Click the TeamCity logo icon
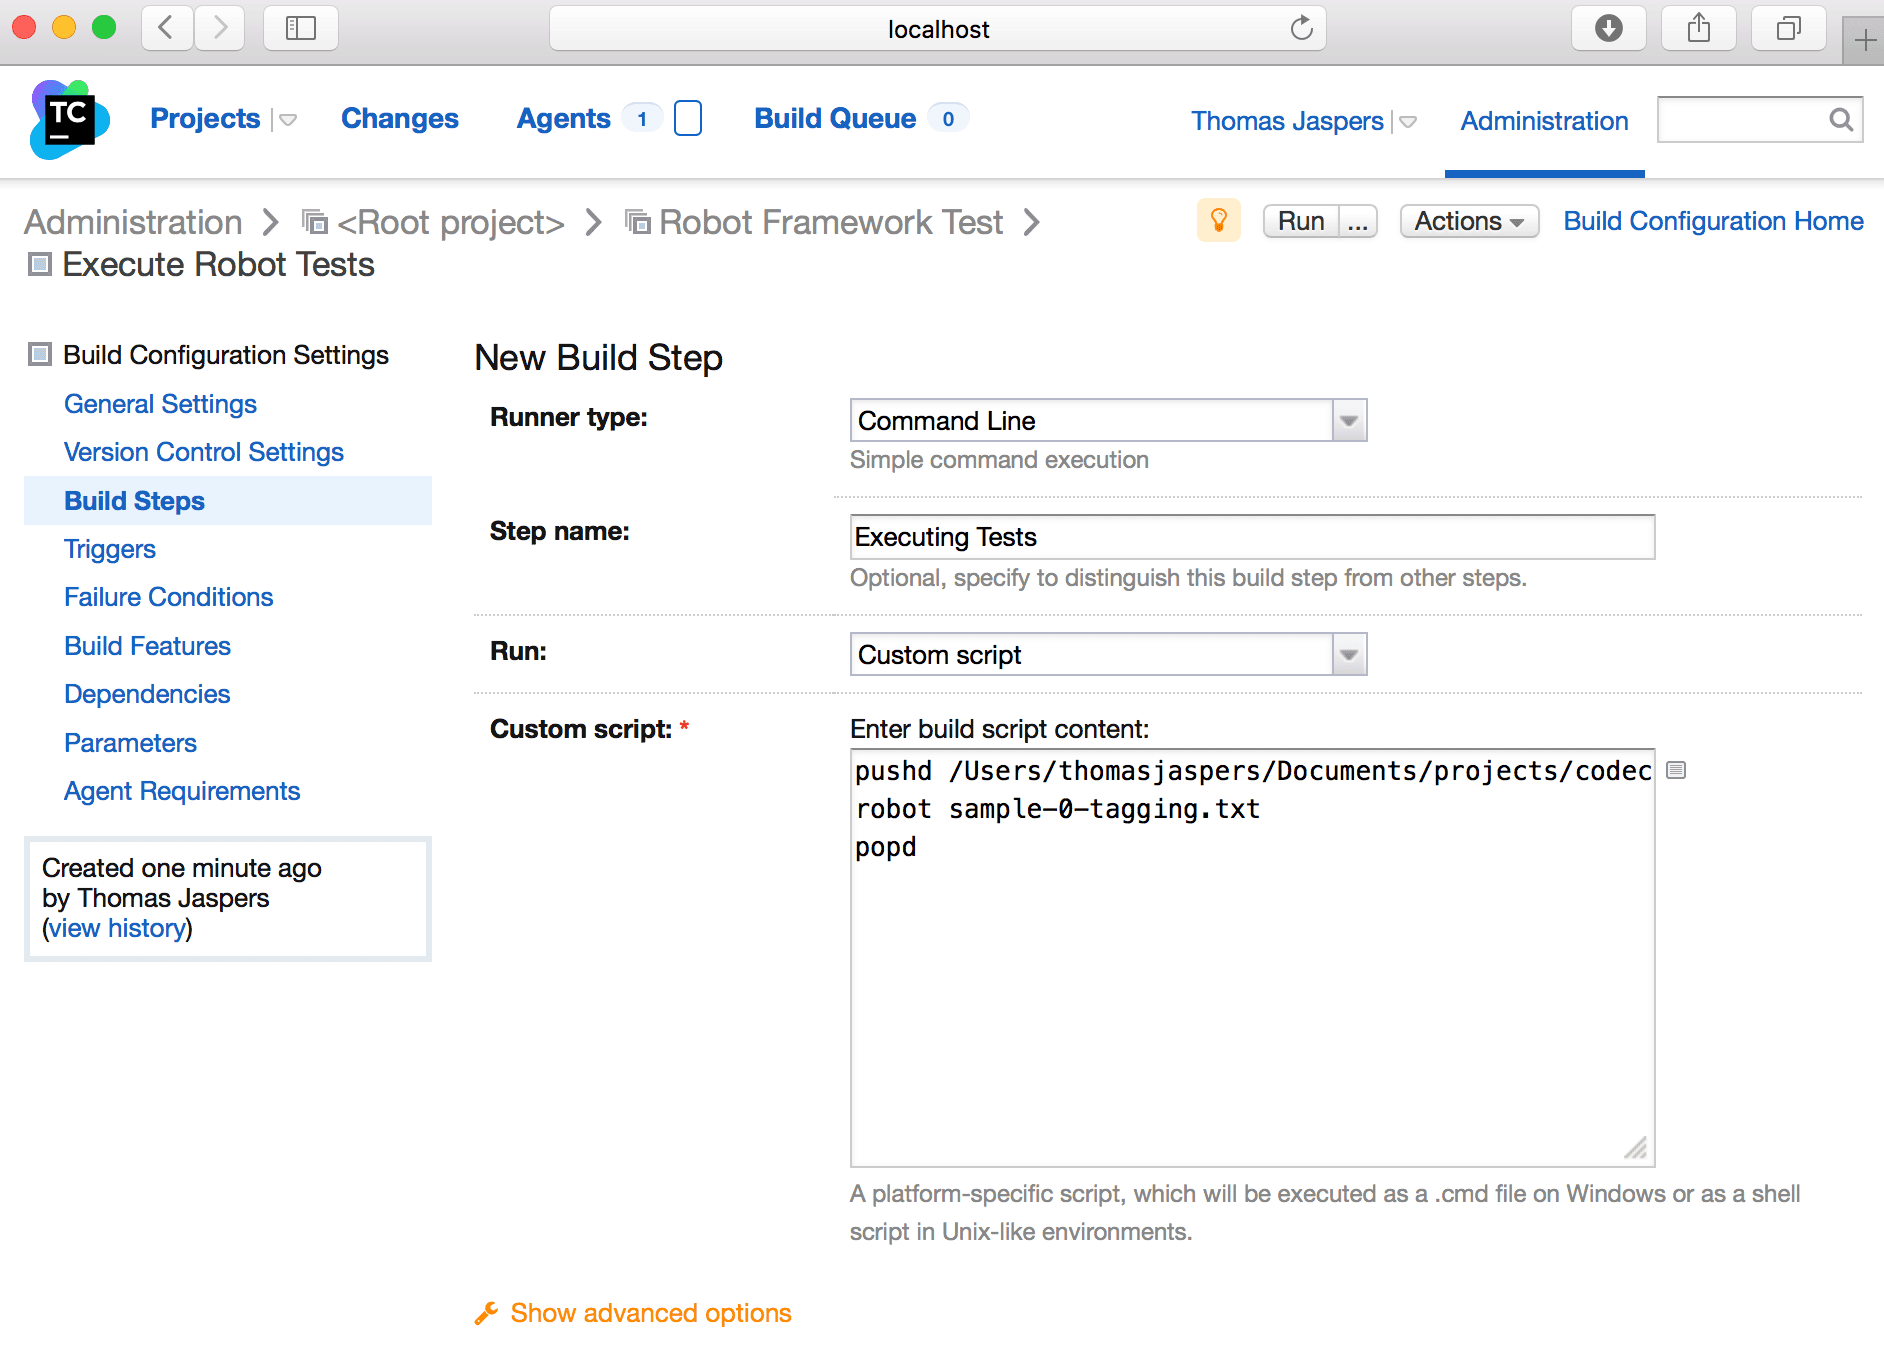The height and width of the screenshot is (1364, 1884). [68, 120]
